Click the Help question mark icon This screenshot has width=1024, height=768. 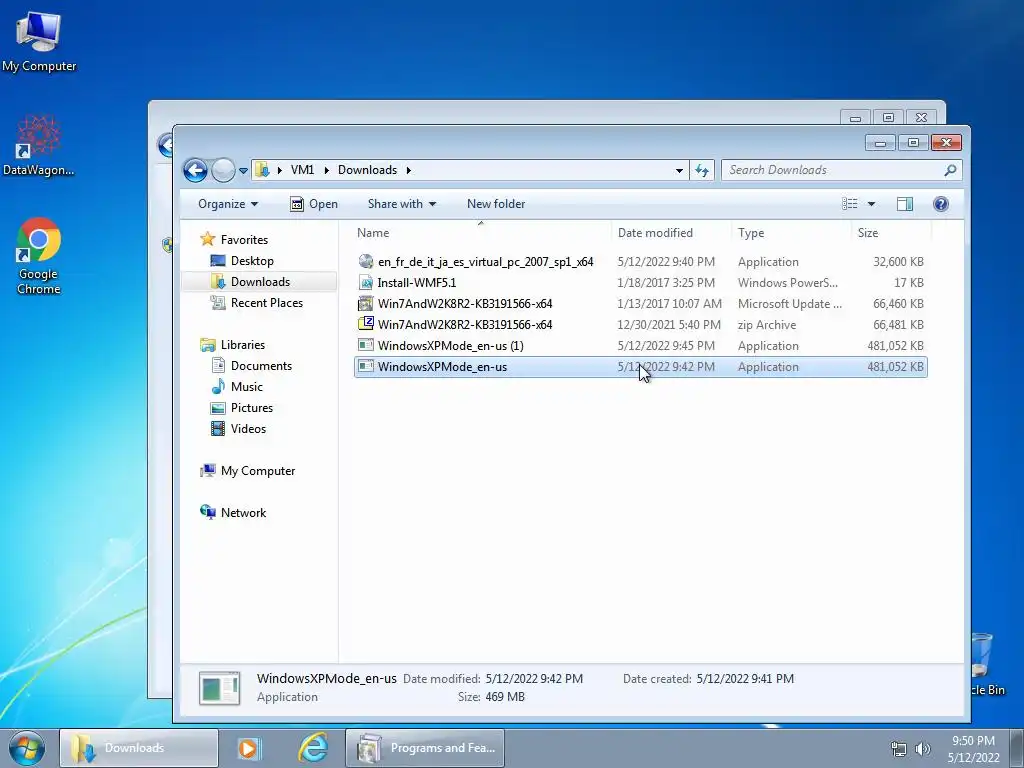click(940, 204)
